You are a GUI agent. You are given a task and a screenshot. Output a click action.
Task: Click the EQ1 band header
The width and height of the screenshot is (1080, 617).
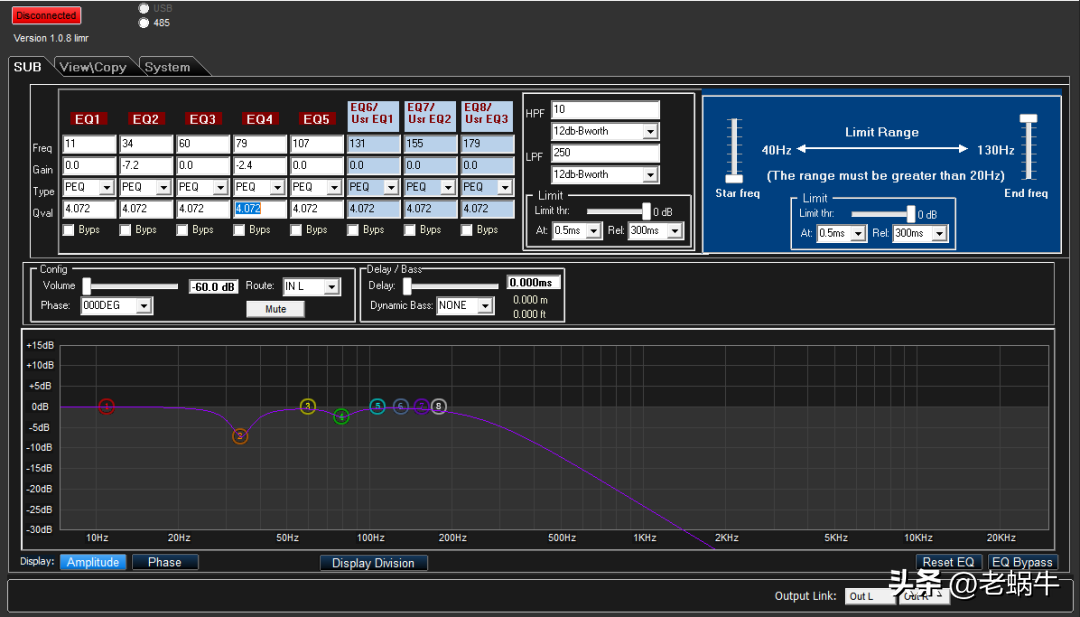click(88, 119)
